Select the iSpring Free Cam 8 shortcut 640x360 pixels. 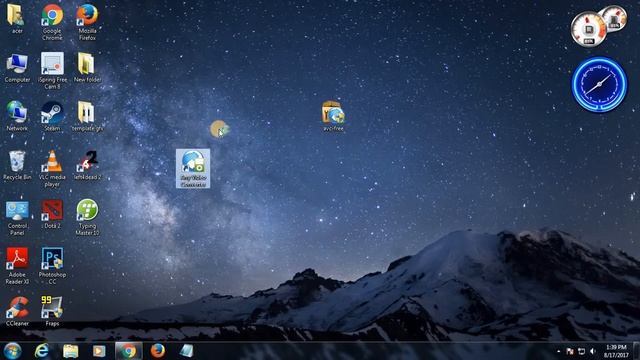pyautogui.click(x=52, y=71)
